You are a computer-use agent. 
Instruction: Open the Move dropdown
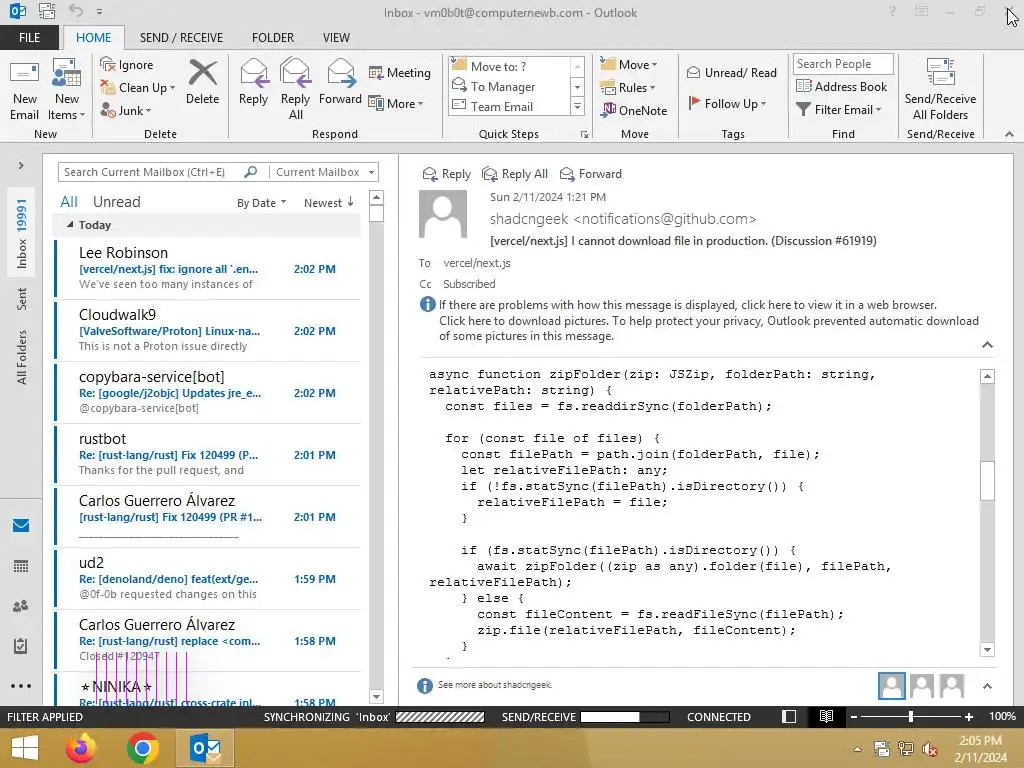[x=629, y=64]
